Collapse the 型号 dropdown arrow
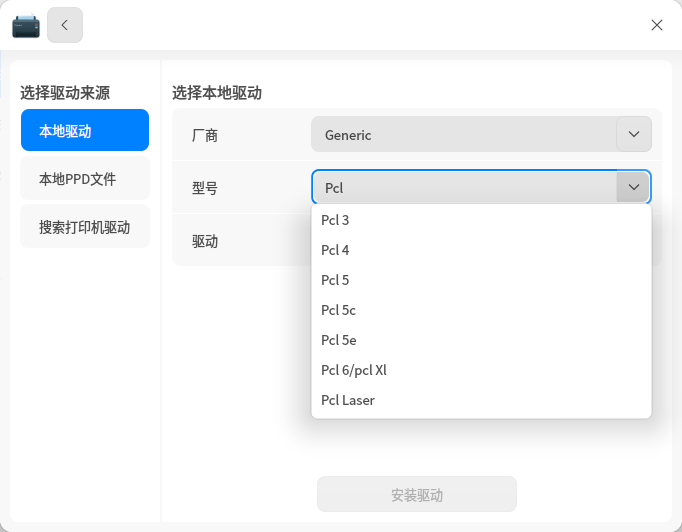This screenshot has height=532, width=682. click(x=633, y=187)
